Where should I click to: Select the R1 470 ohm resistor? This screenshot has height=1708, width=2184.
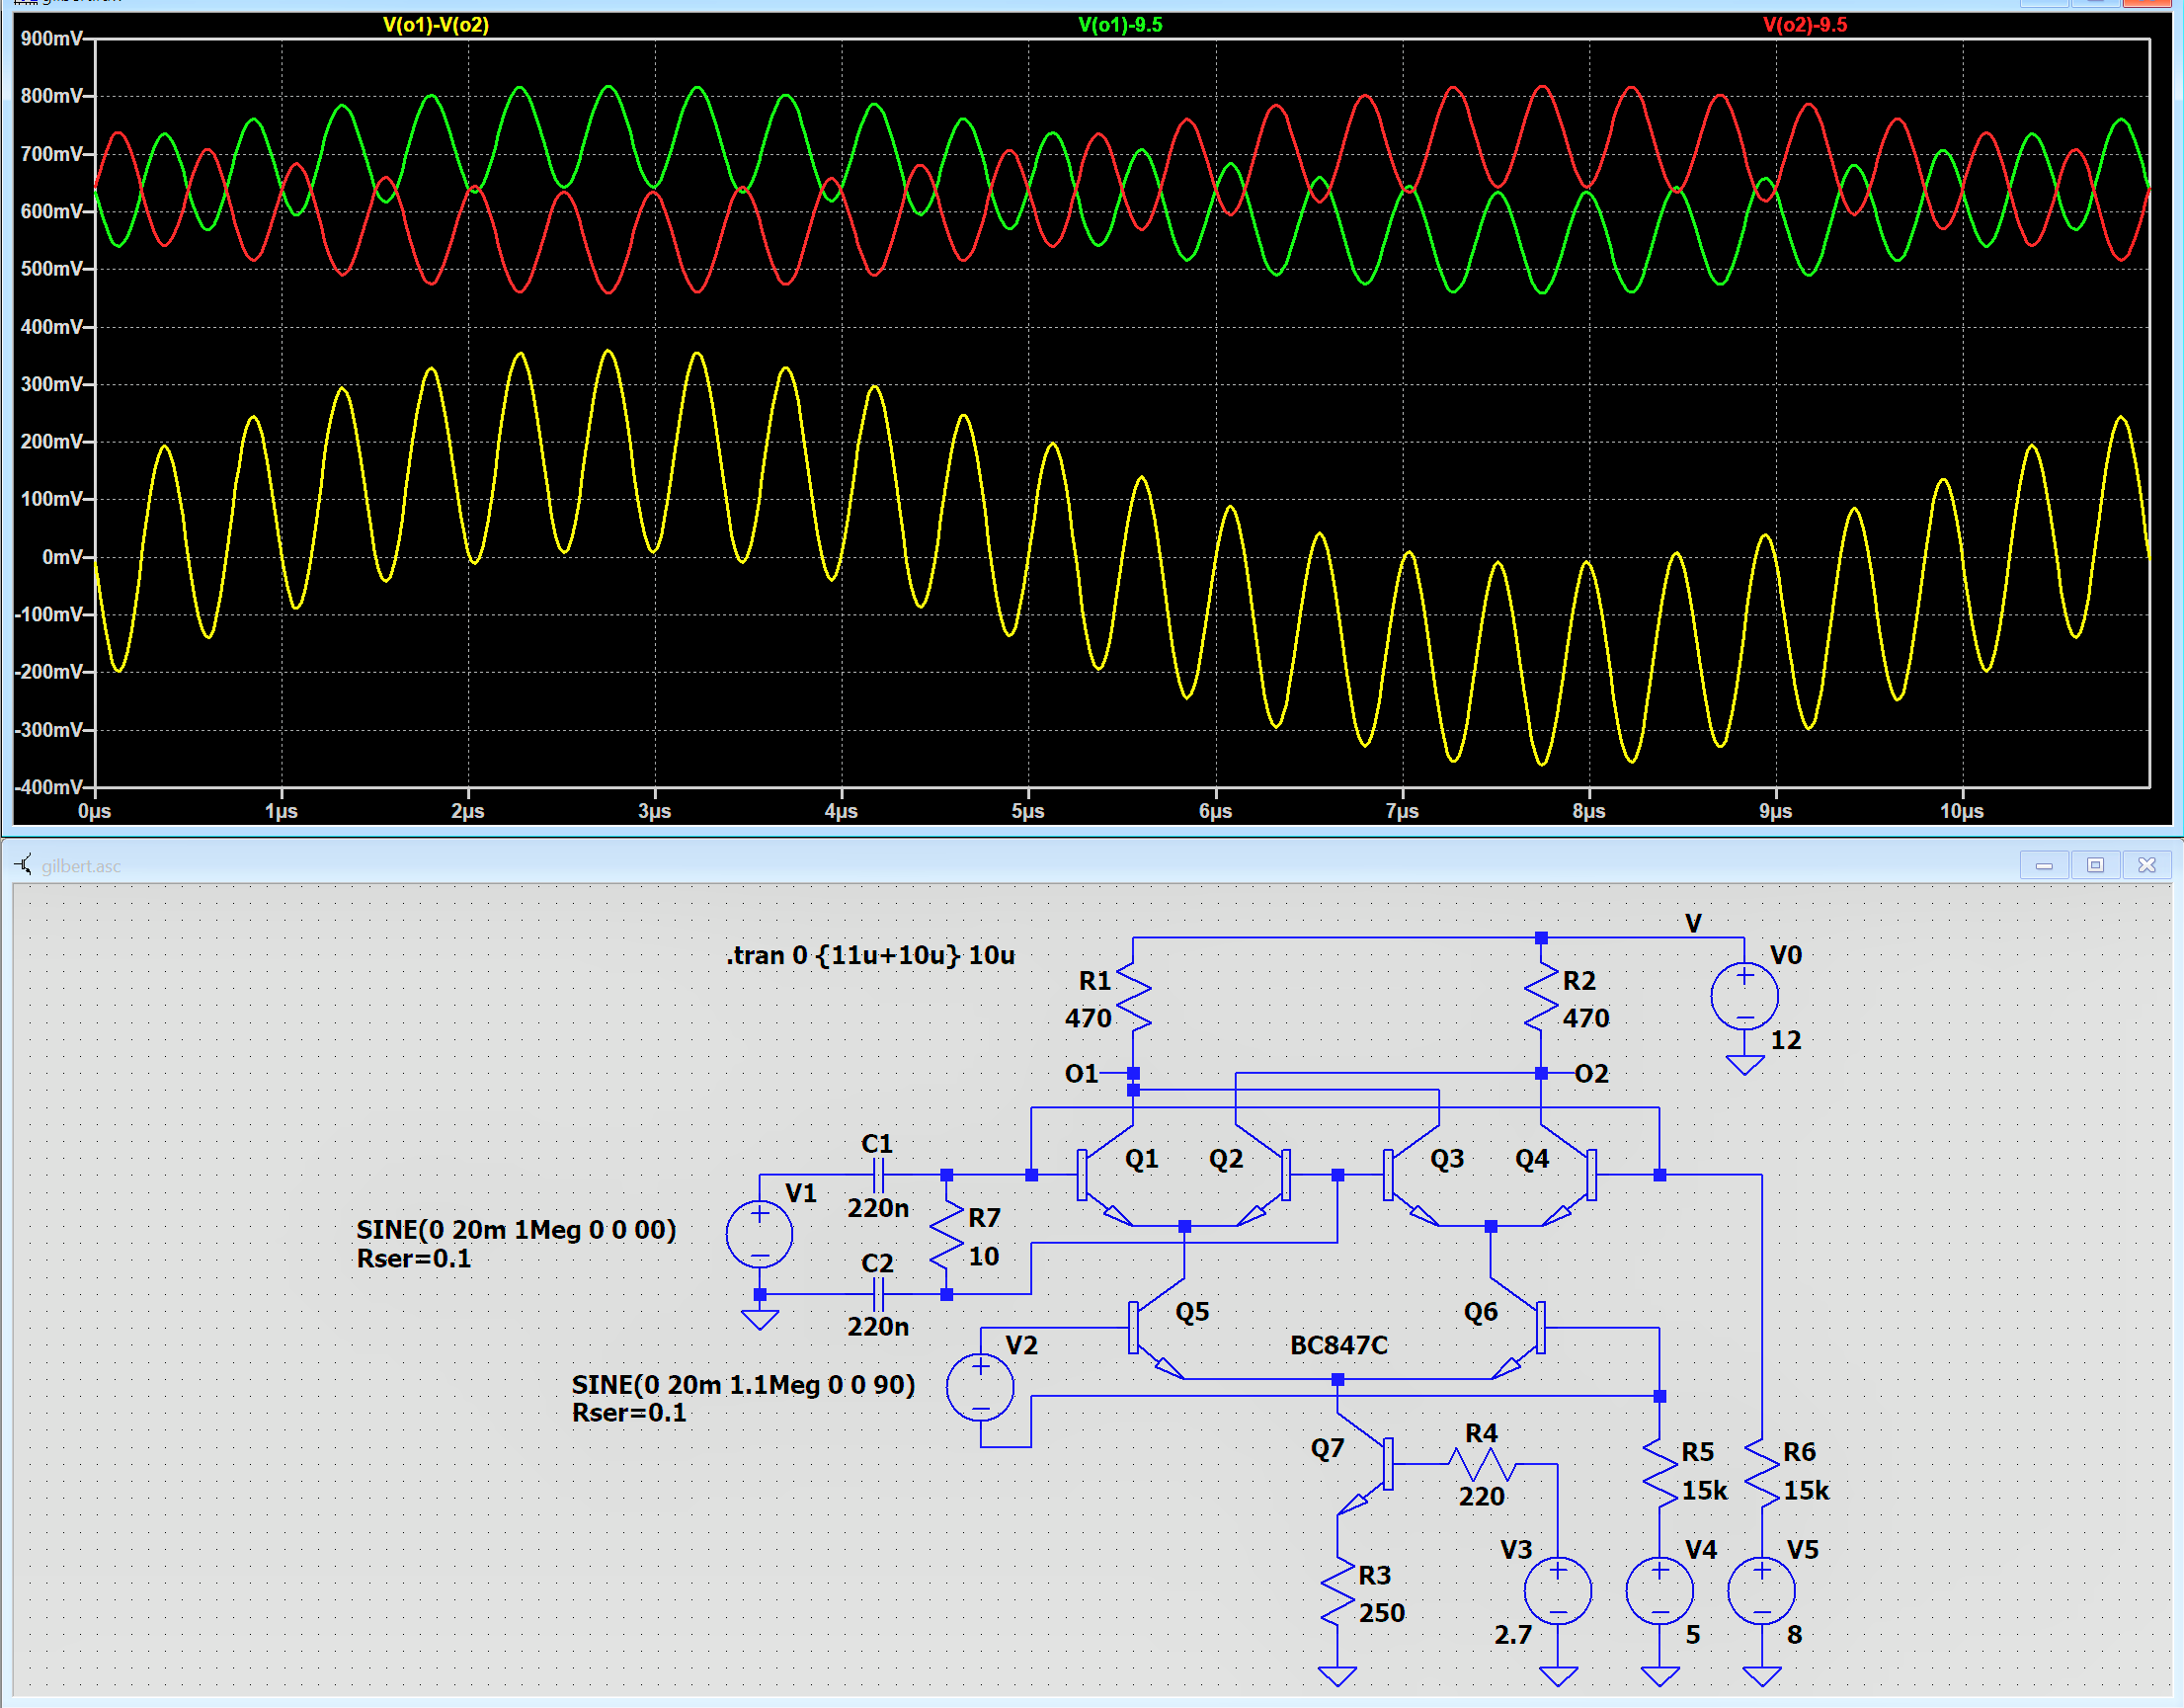coord(1133,997)
